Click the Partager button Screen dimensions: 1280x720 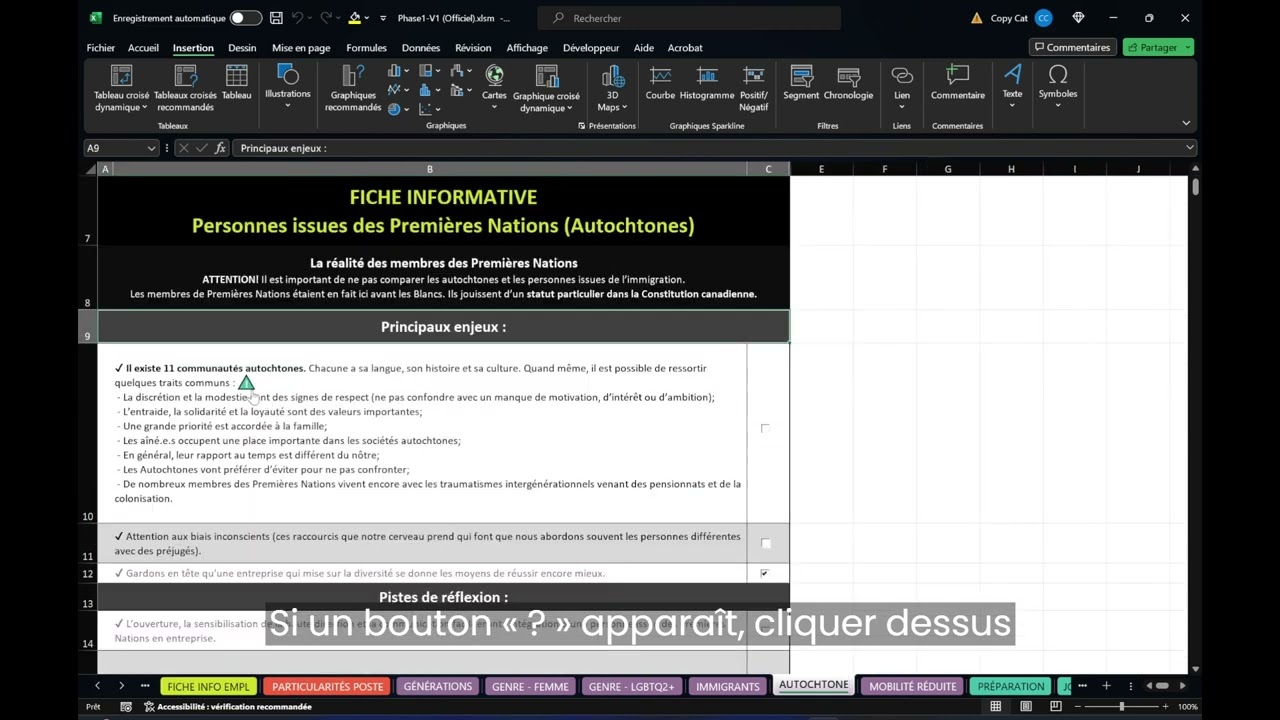click(x=1158, y=47)
